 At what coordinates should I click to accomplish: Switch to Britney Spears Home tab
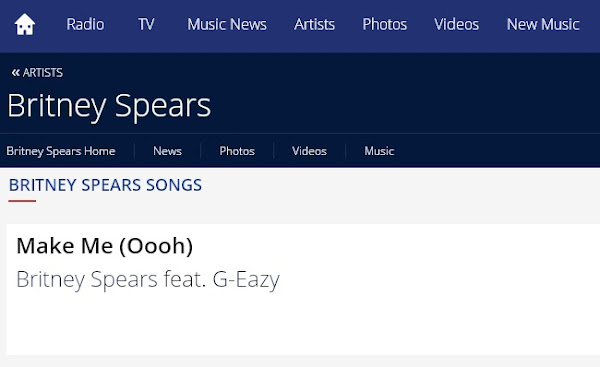coord(61,151)
